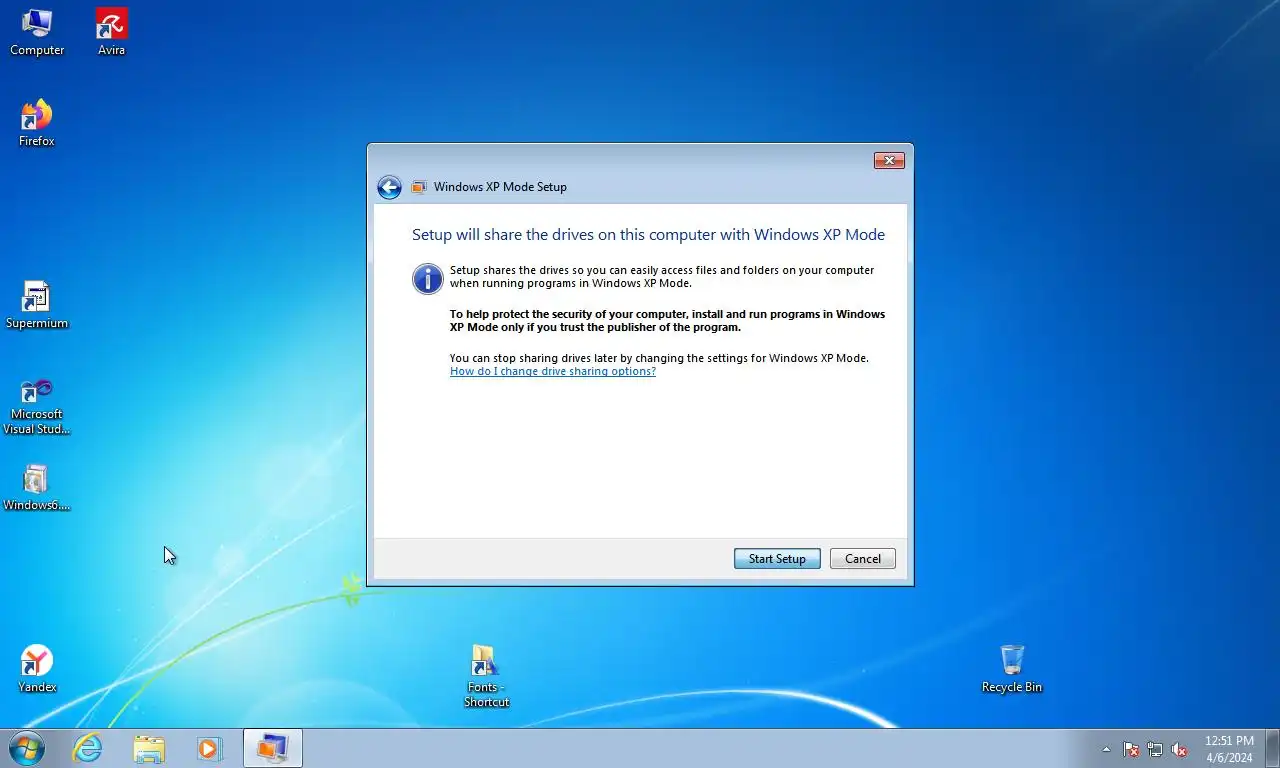Cancel the Windows XP Mode Setup
The height and width of the screenshot is (768, 1280).
coord(862,559)
